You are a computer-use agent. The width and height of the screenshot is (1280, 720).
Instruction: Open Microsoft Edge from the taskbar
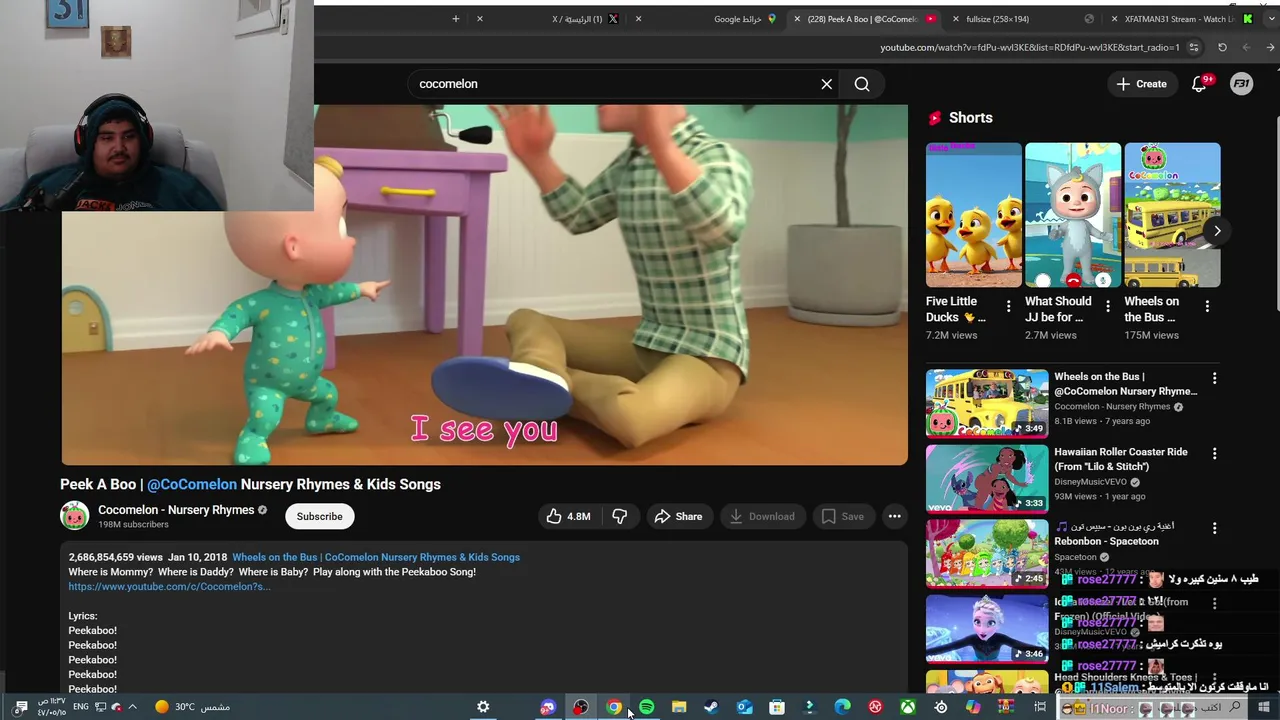pos(842,707)
